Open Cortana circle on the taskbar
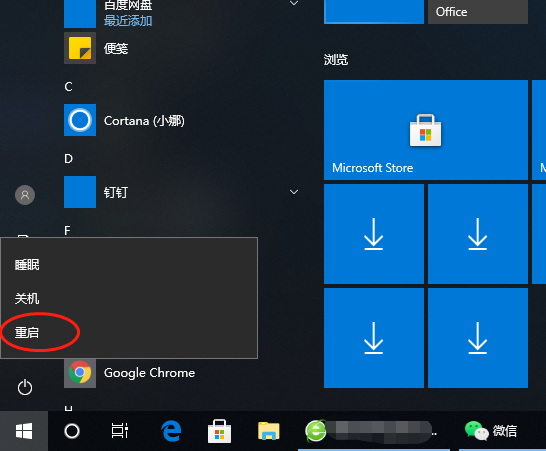The image size is (546, 451). (72, 431)
